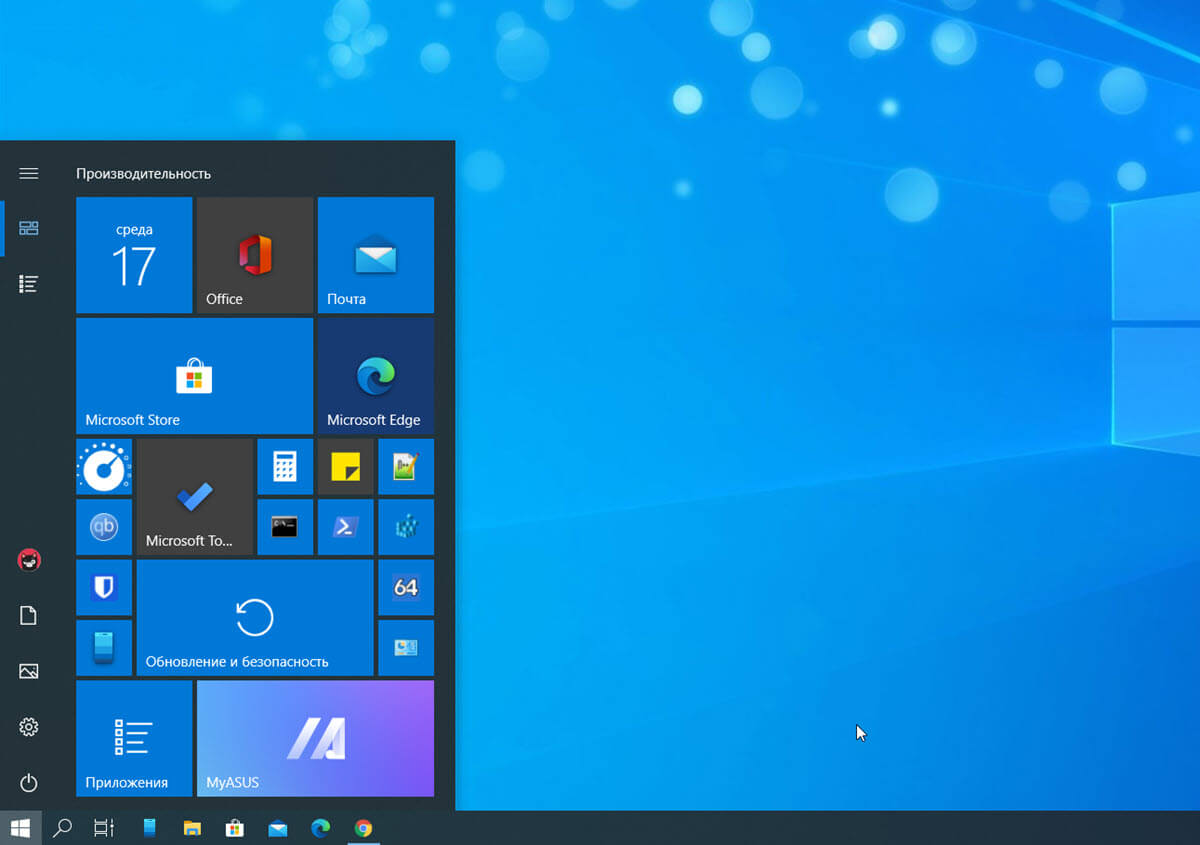The height and width of the screenshot is (845, 1200).
Task: Open Microsoft To Do tile
Action: [x=194, y=497]
